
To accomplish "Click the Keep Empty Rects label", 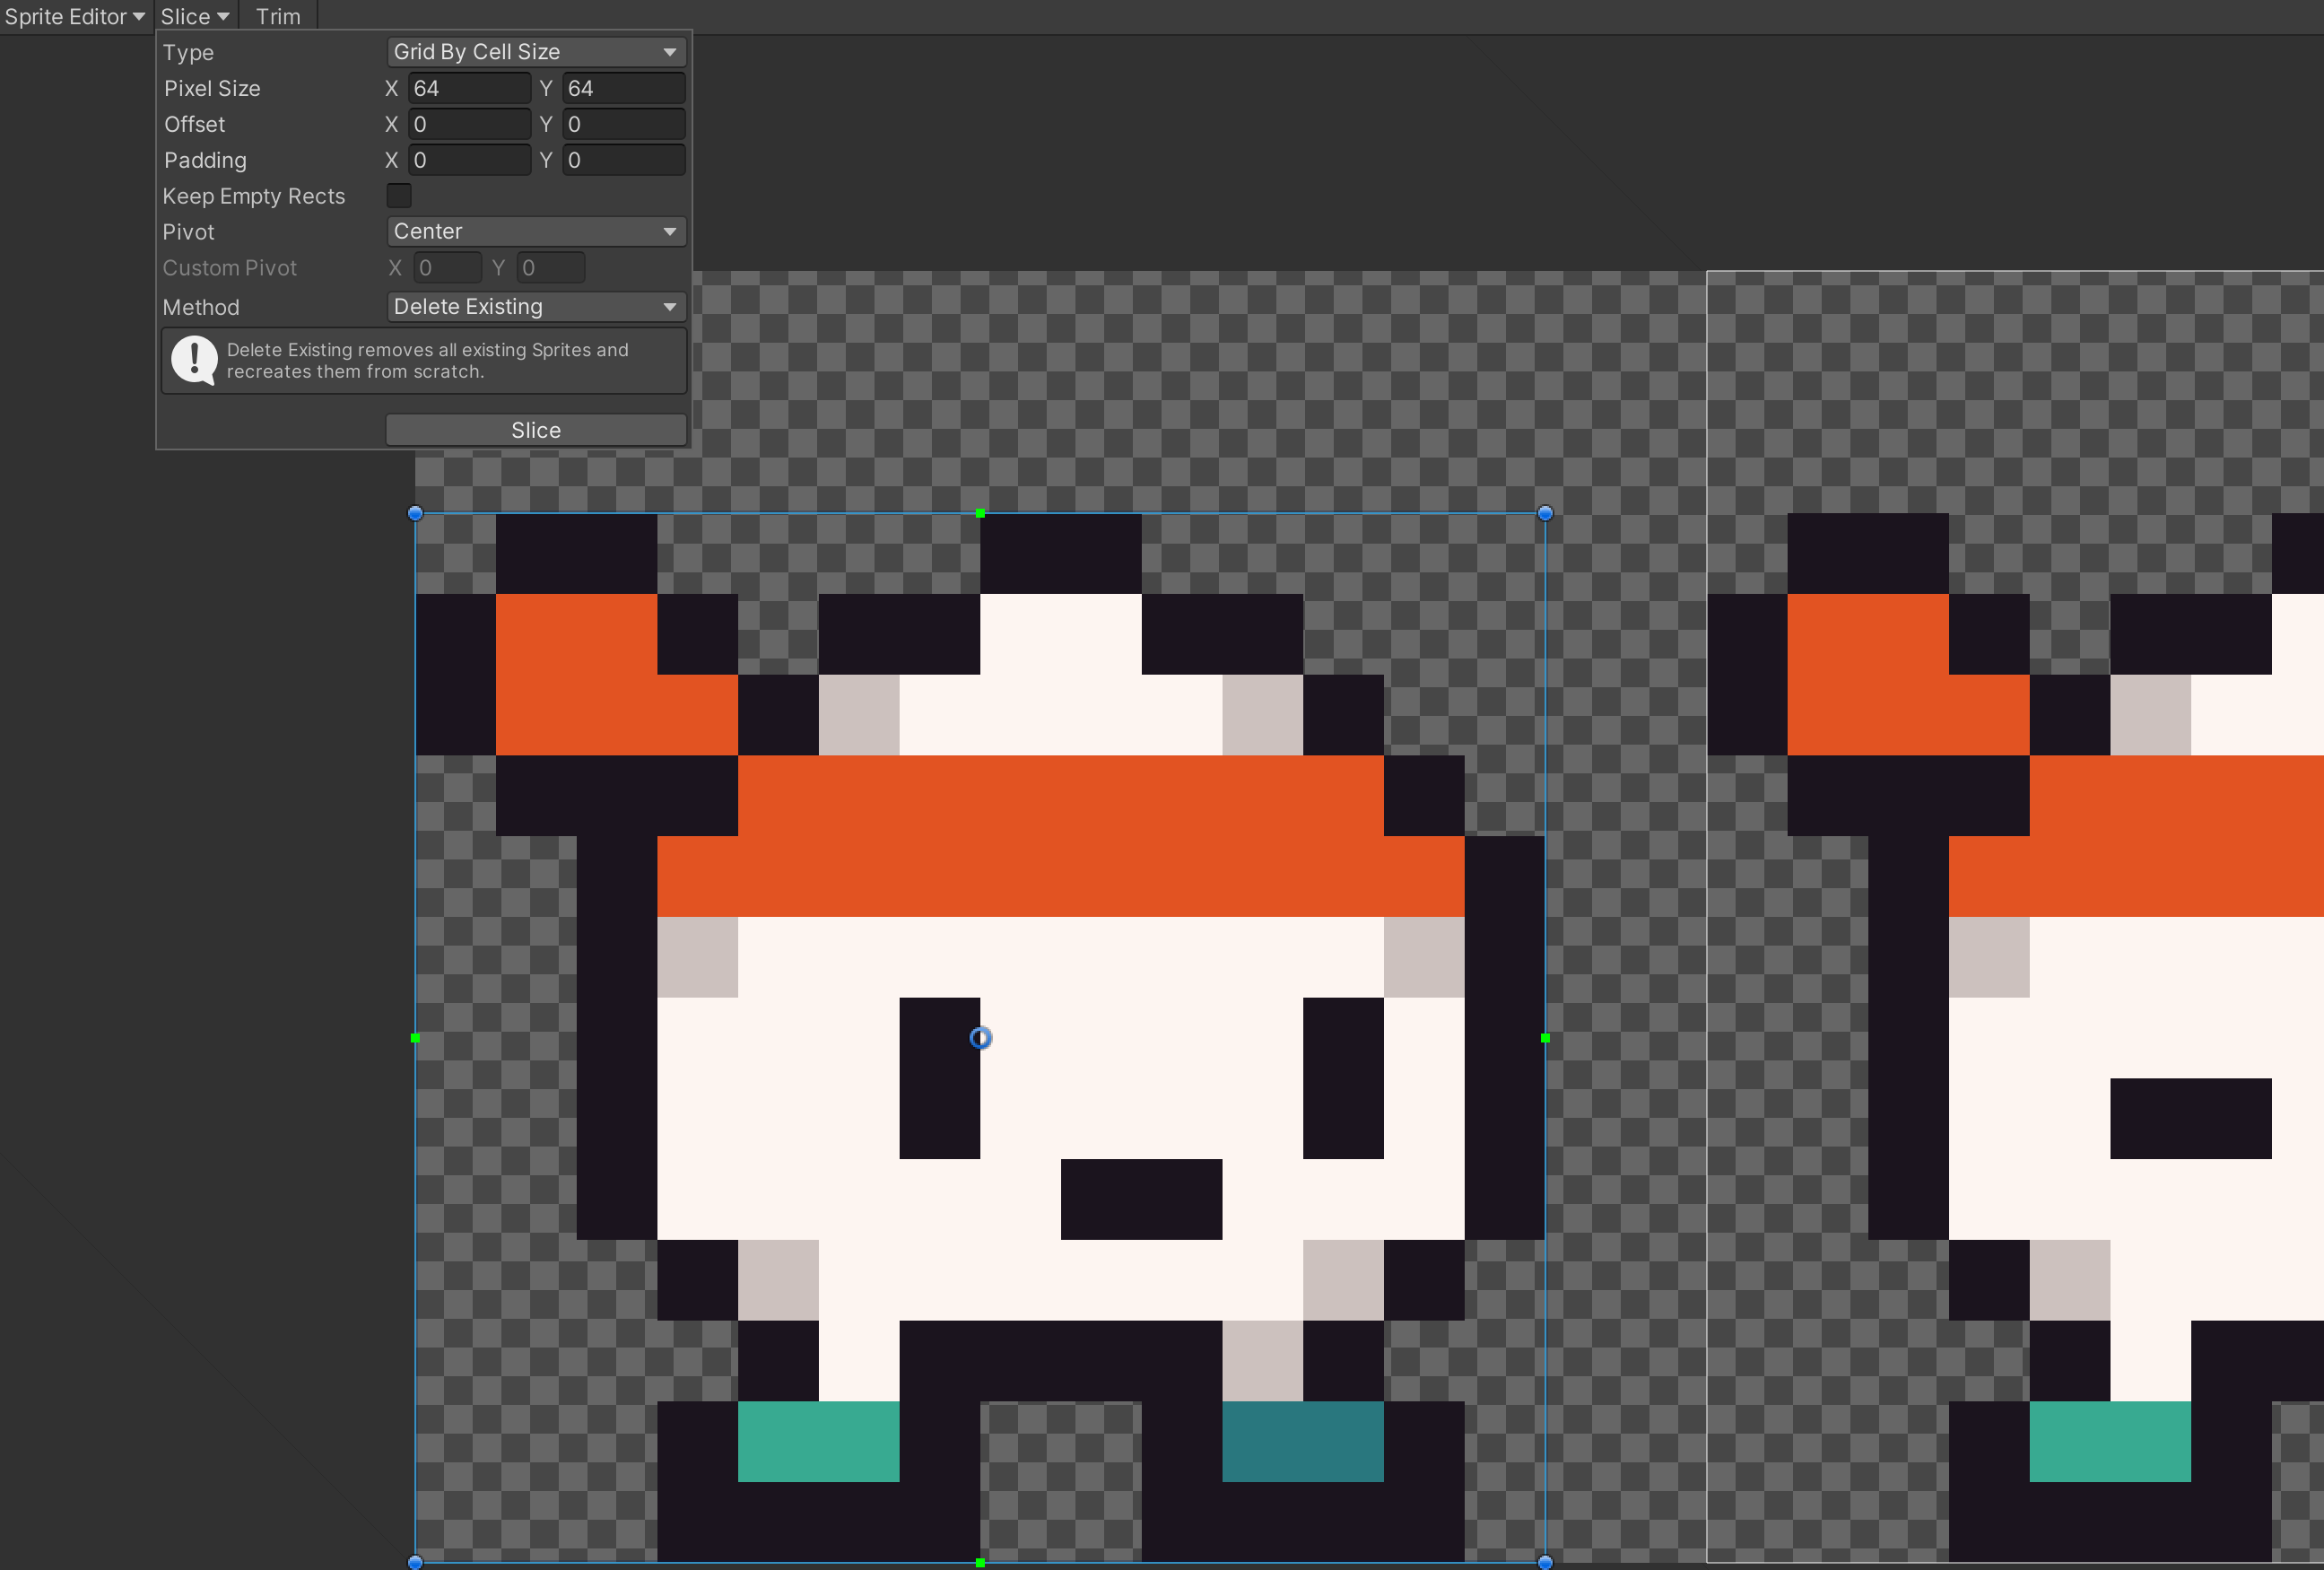I will pyautogui.click(x=254, y=196).
